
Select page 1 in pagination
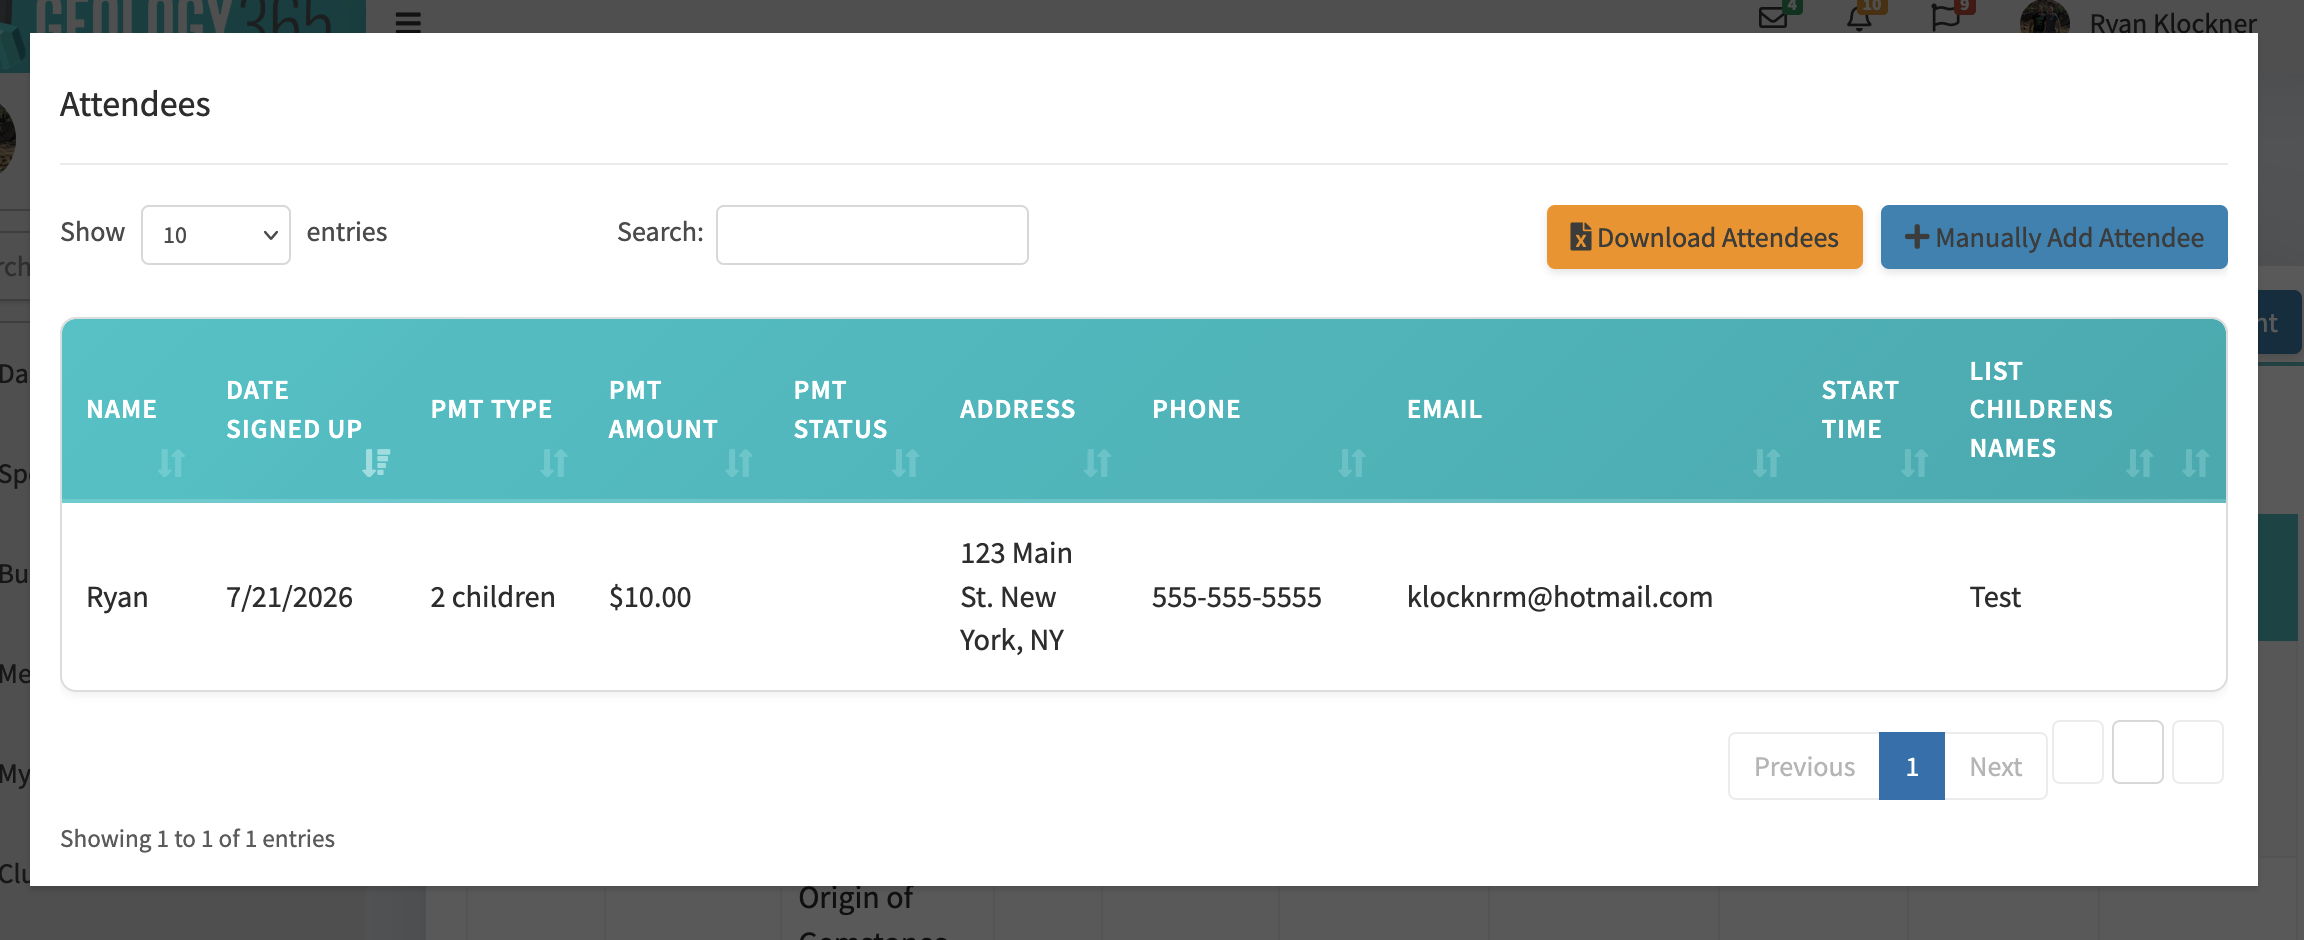tap(1912, 766)
